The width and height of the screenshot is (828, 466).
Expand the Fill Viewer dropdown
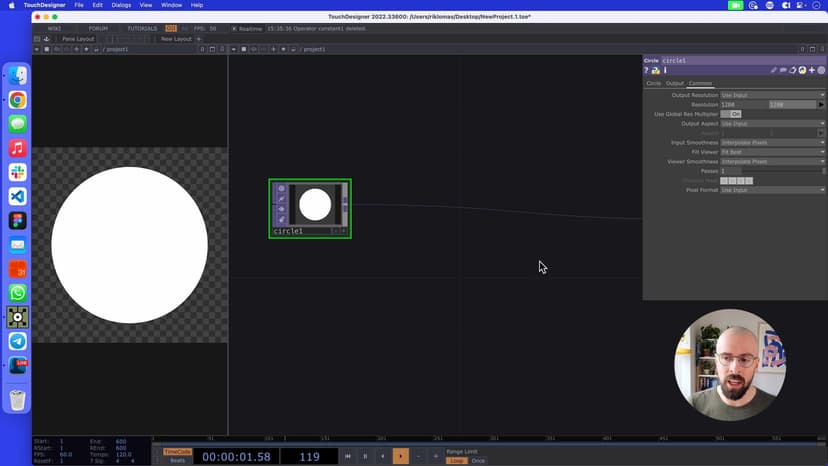point(772,152)
